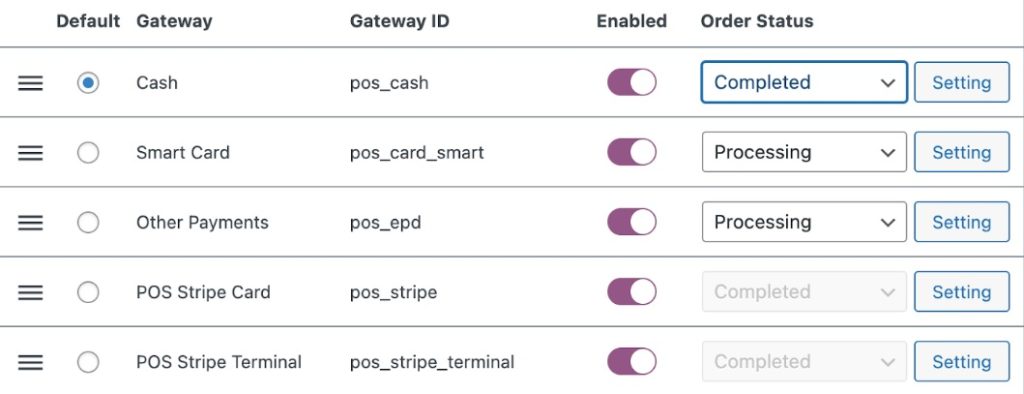Click the Gateway ID column header
Screen dimensions: 1024x394
399,21
